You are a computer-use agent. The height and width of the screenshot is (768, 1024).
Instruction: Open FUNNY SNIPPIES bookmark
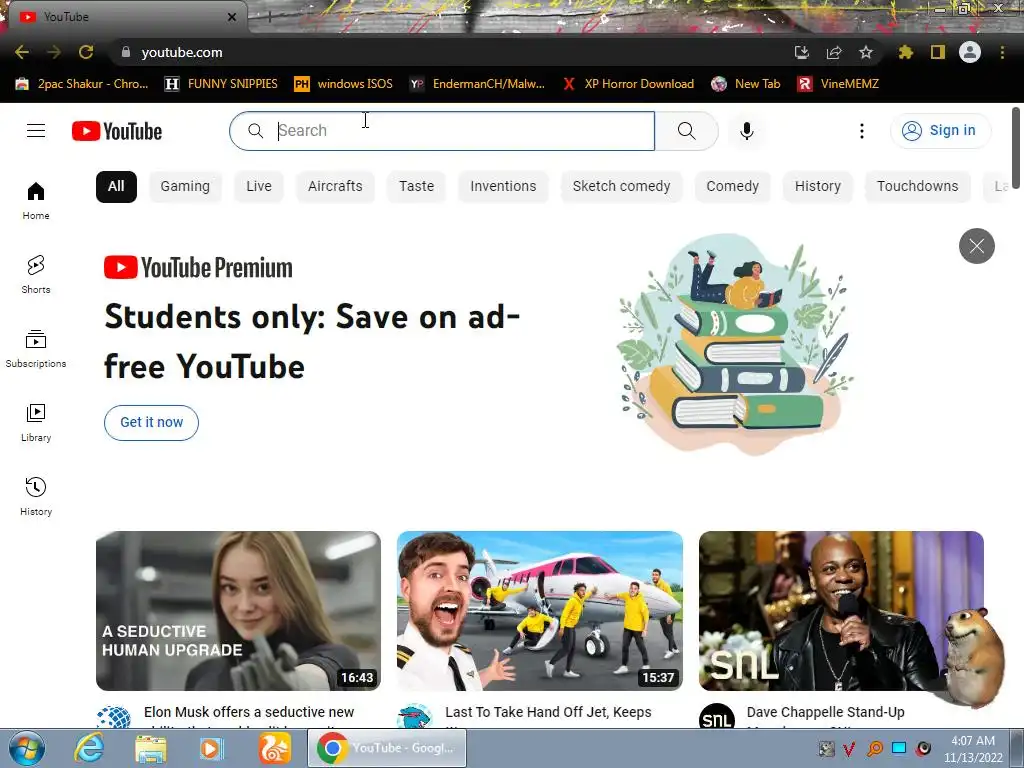point(221,84)
